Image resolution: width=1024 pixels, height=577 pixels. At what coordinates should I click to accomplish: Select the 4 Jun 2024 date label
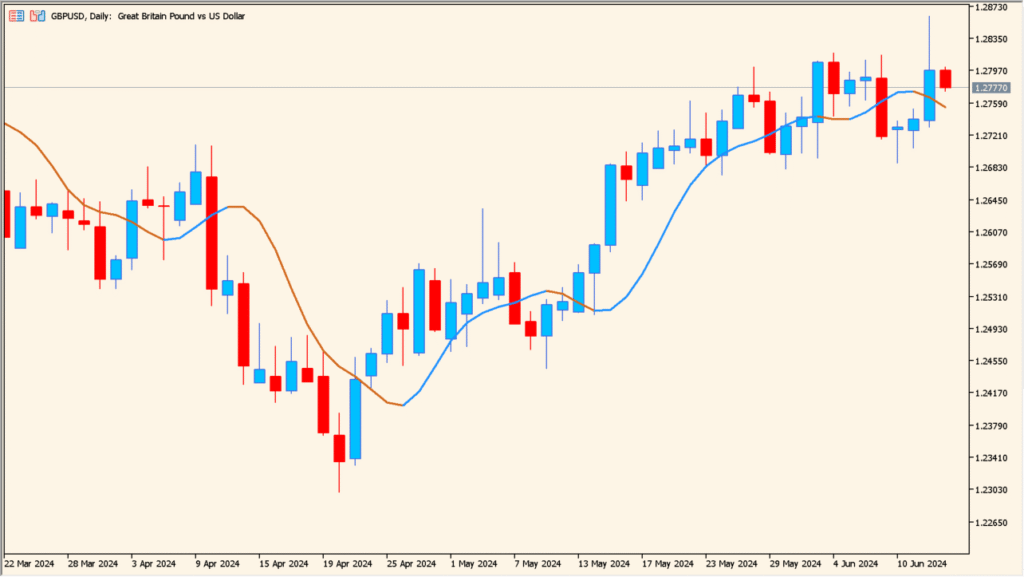pos(853,563)
